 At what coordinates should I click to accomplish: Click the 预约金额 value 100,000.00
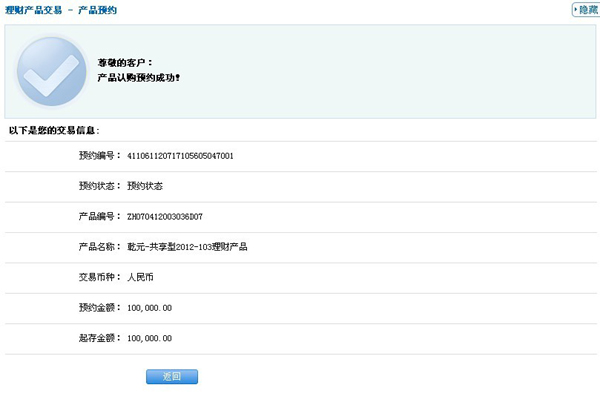click(x=150, y=308)
